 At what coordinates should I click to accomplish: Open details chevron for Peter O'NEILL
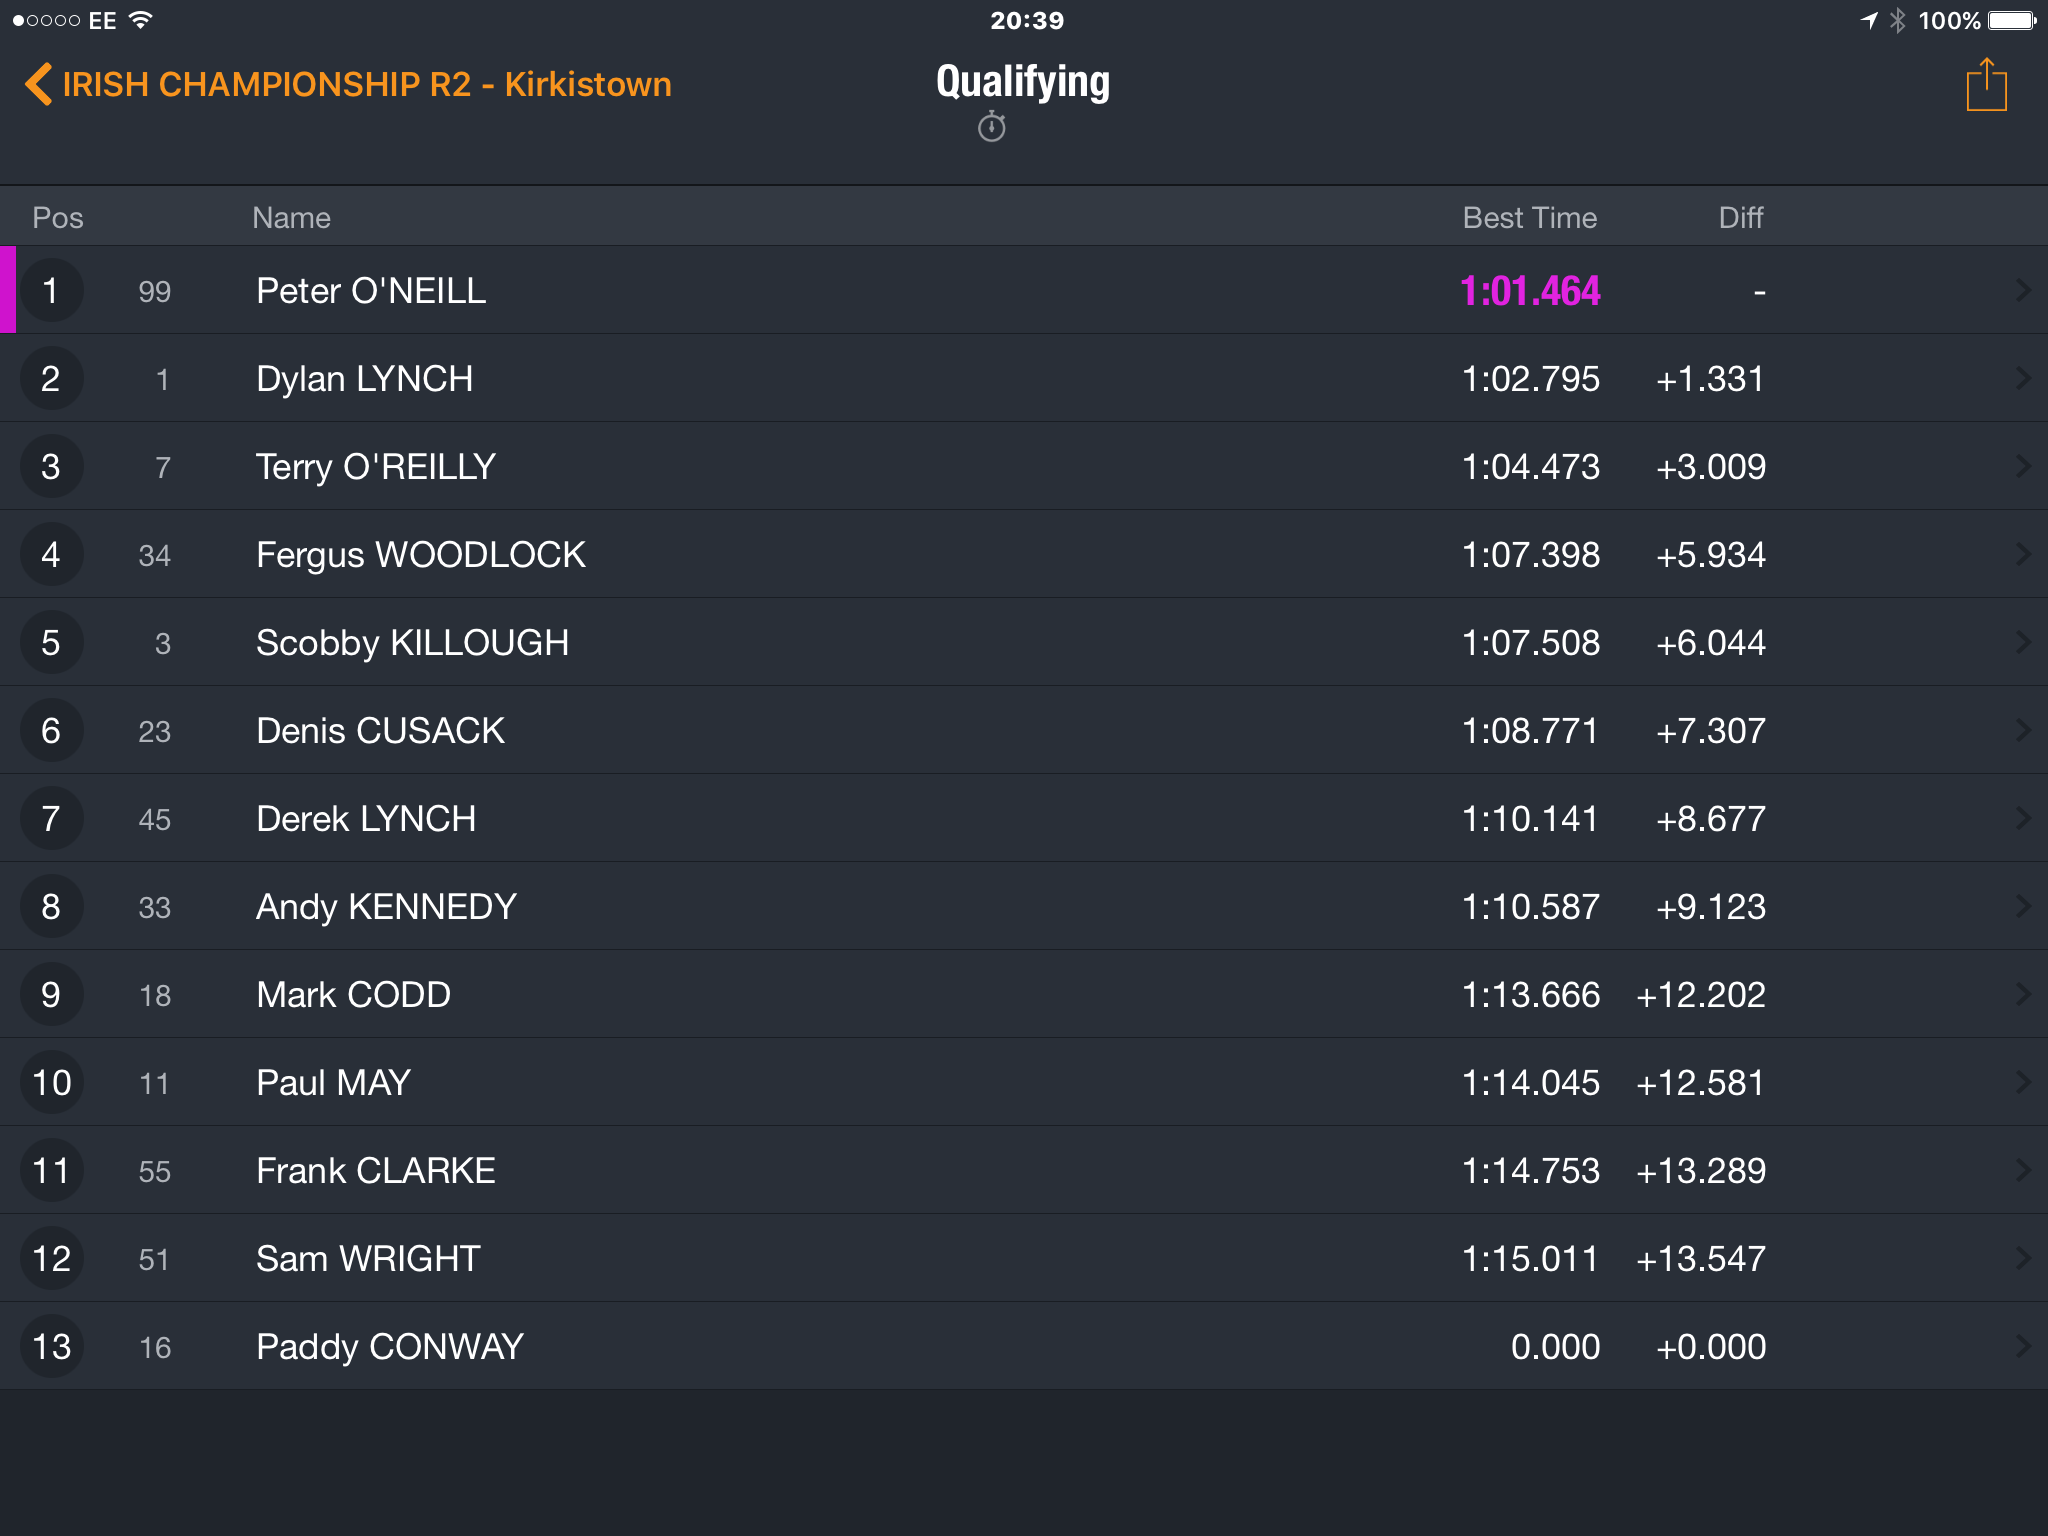tap(2022, 290)
